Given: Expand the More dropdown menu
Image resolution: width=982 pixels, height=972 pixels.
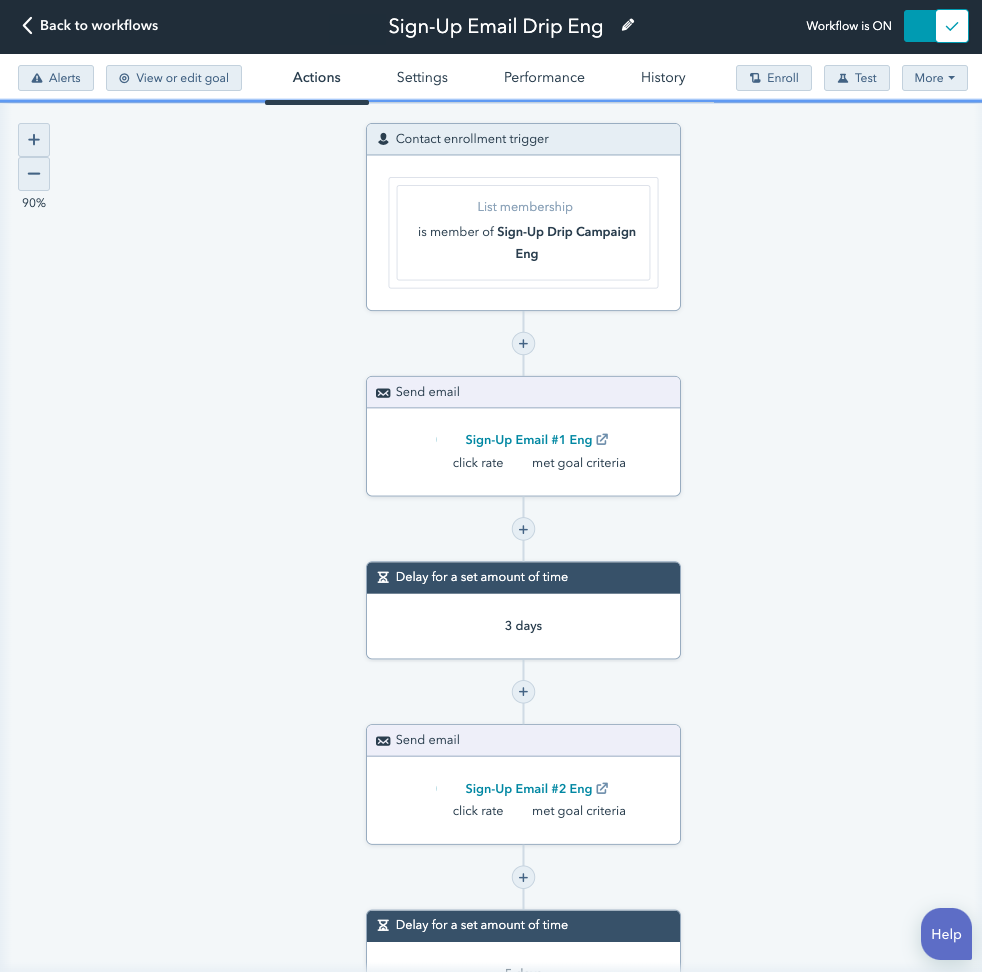Looking at the screenshot, I should click(934, 78).
